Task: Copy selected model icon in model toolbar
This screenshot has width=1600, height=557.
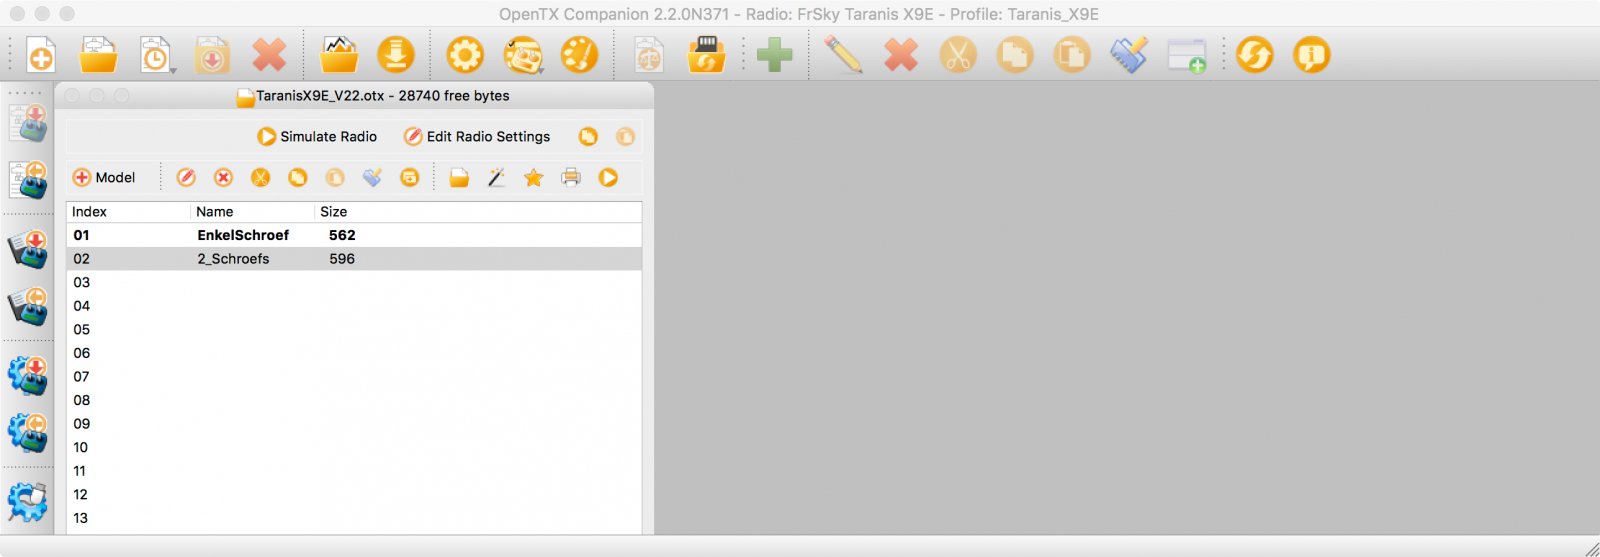Action: [x=297, y=178]
